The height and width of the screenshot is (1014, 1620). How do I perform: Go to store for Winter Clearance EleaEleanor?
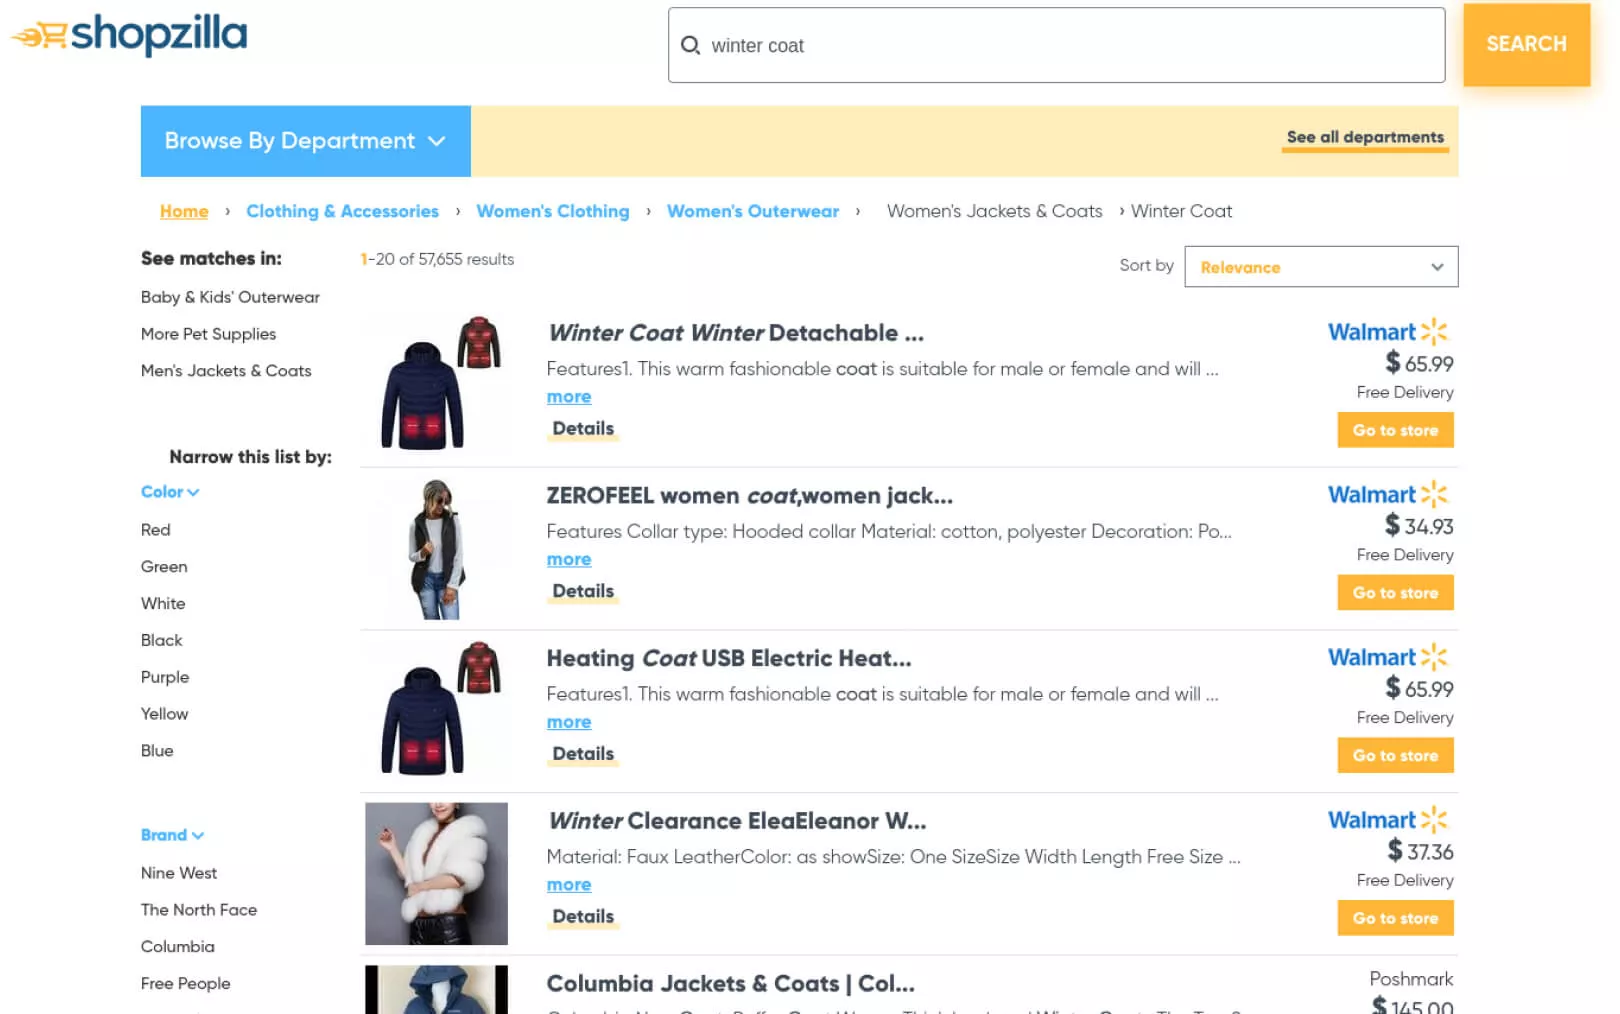click(x=1395, y=919)
